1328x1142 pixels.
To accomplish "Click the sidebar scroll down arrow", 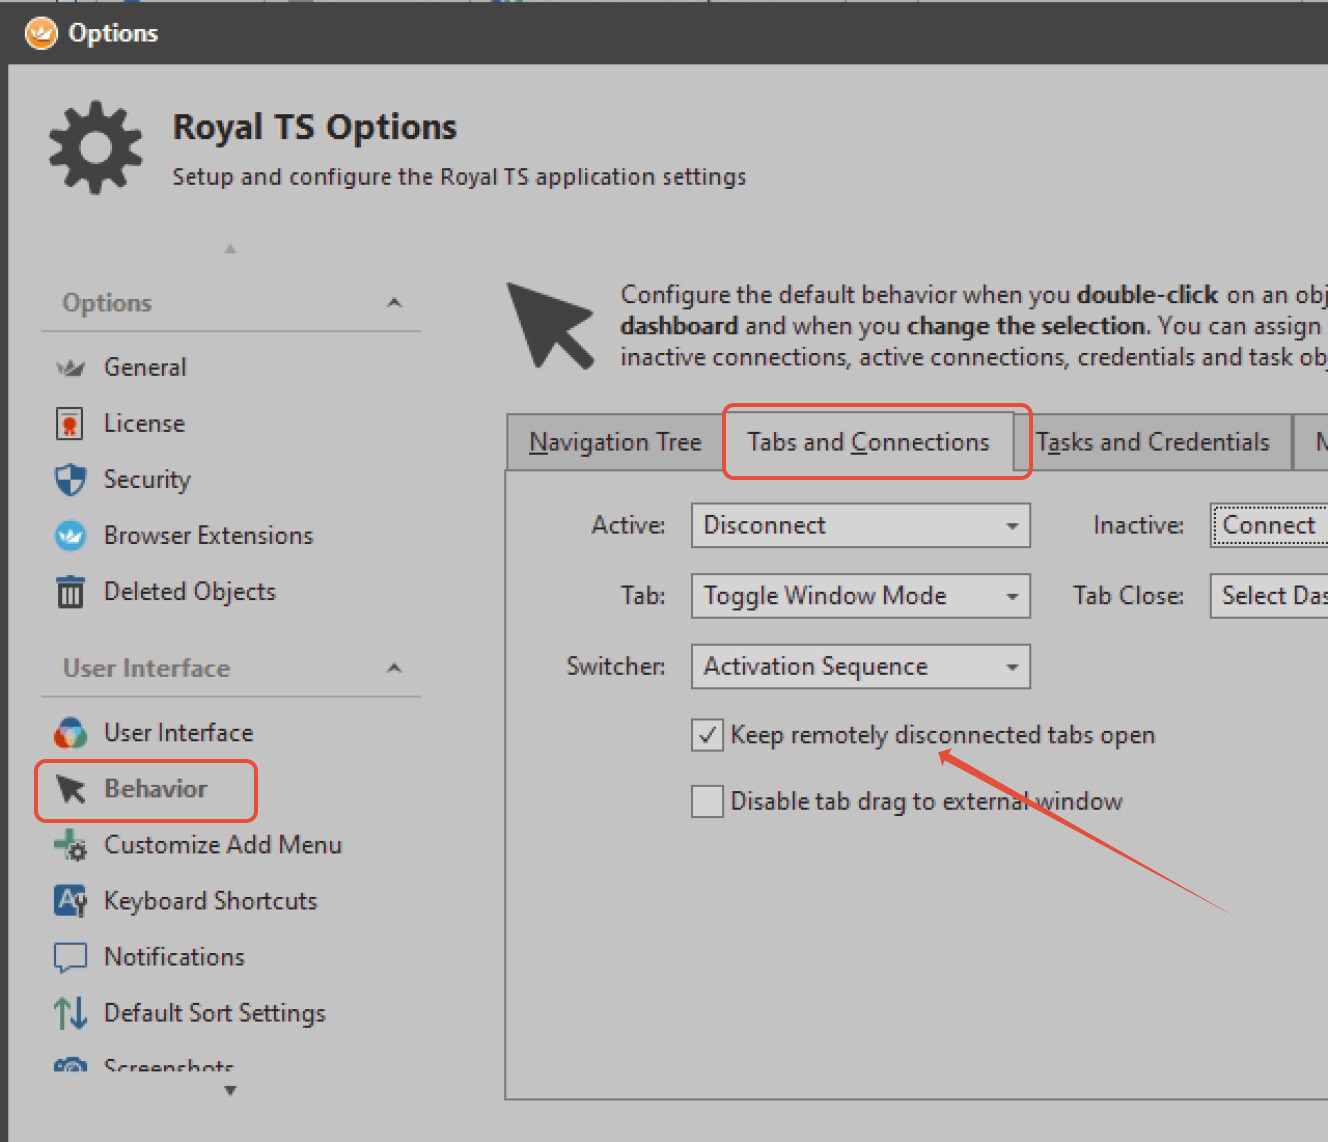I will (x=231, y=1091).
